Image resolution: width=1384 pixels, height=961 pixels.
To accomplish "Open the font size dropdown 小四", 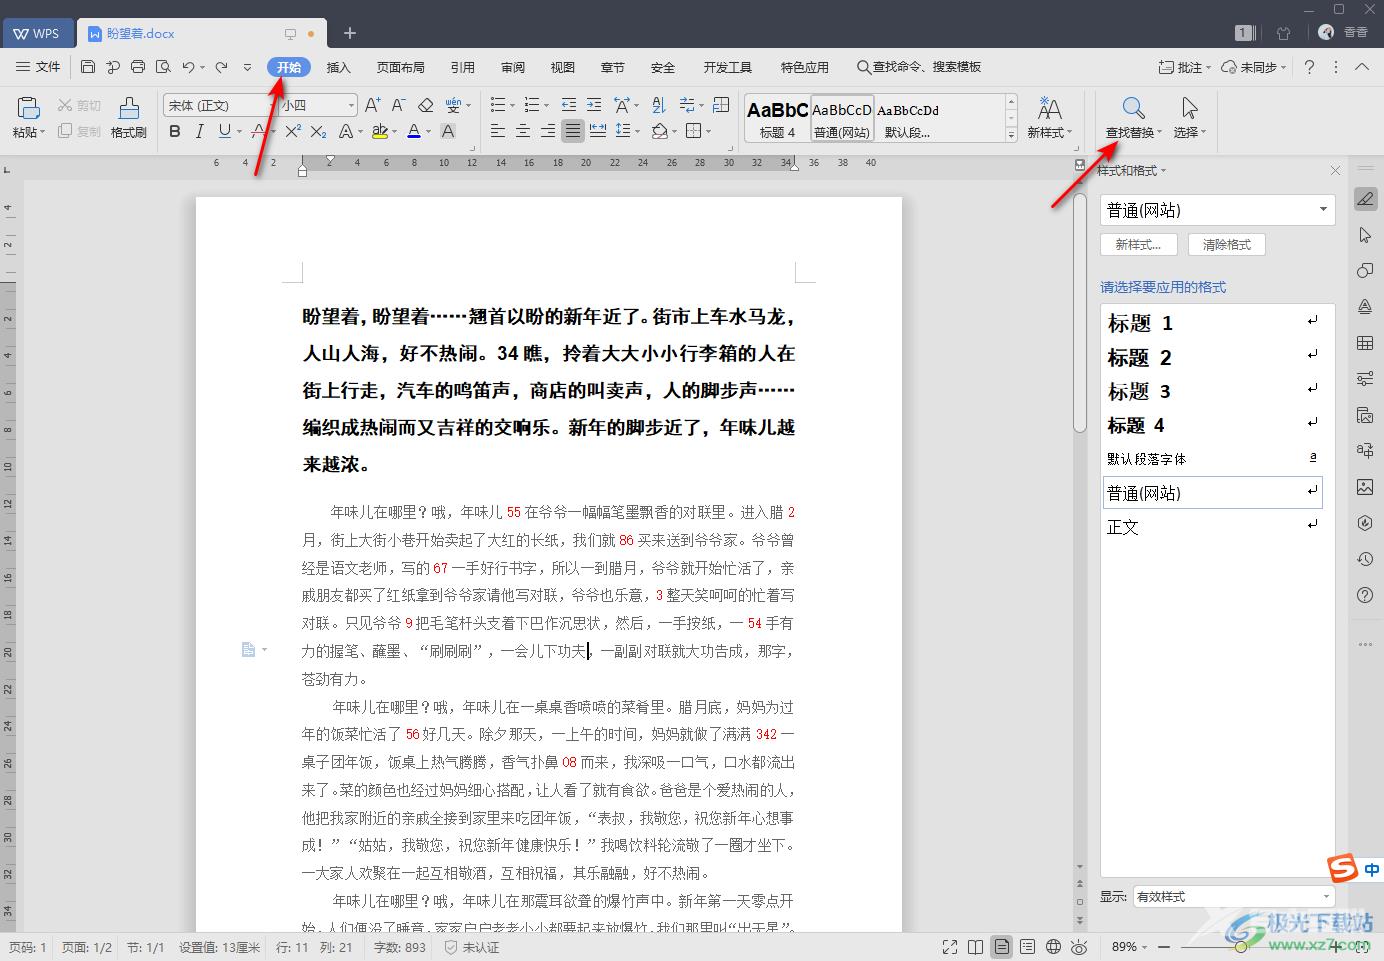I will tap(351, 105).
